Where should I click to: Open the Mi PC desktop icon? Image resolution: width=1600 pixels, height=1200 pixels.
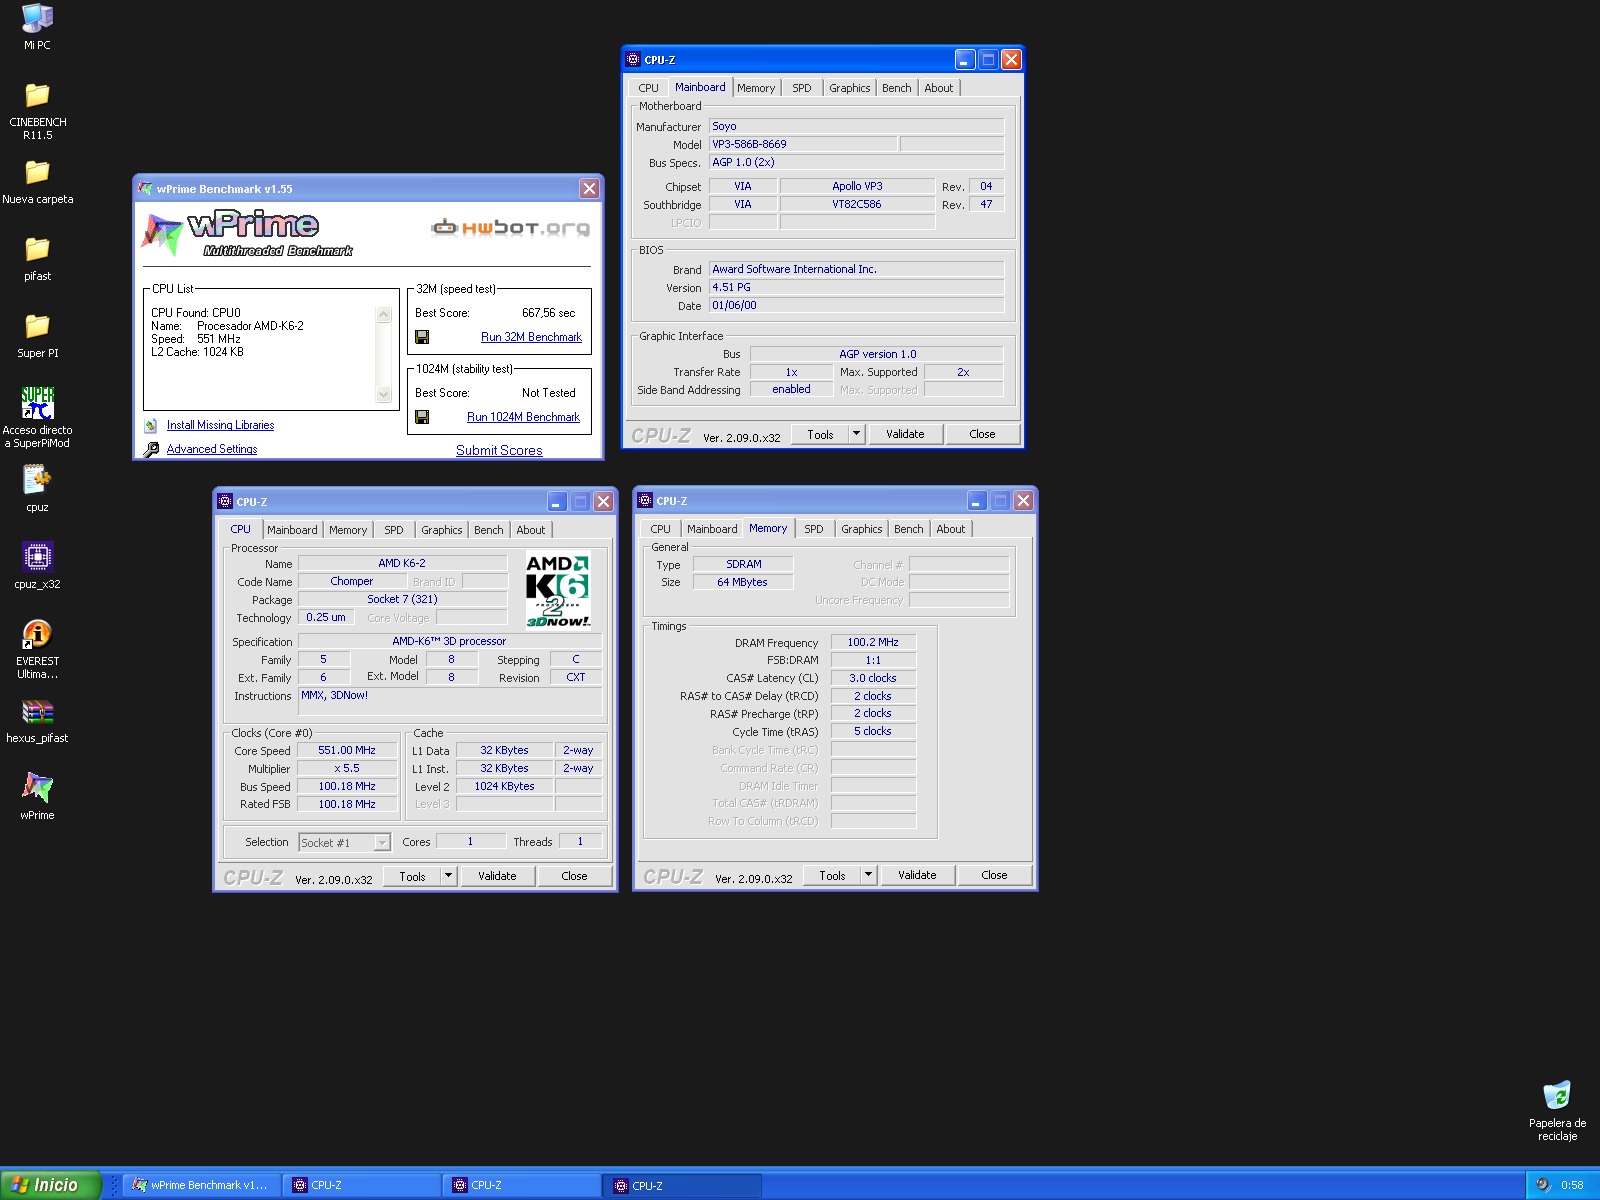(37, 18)
